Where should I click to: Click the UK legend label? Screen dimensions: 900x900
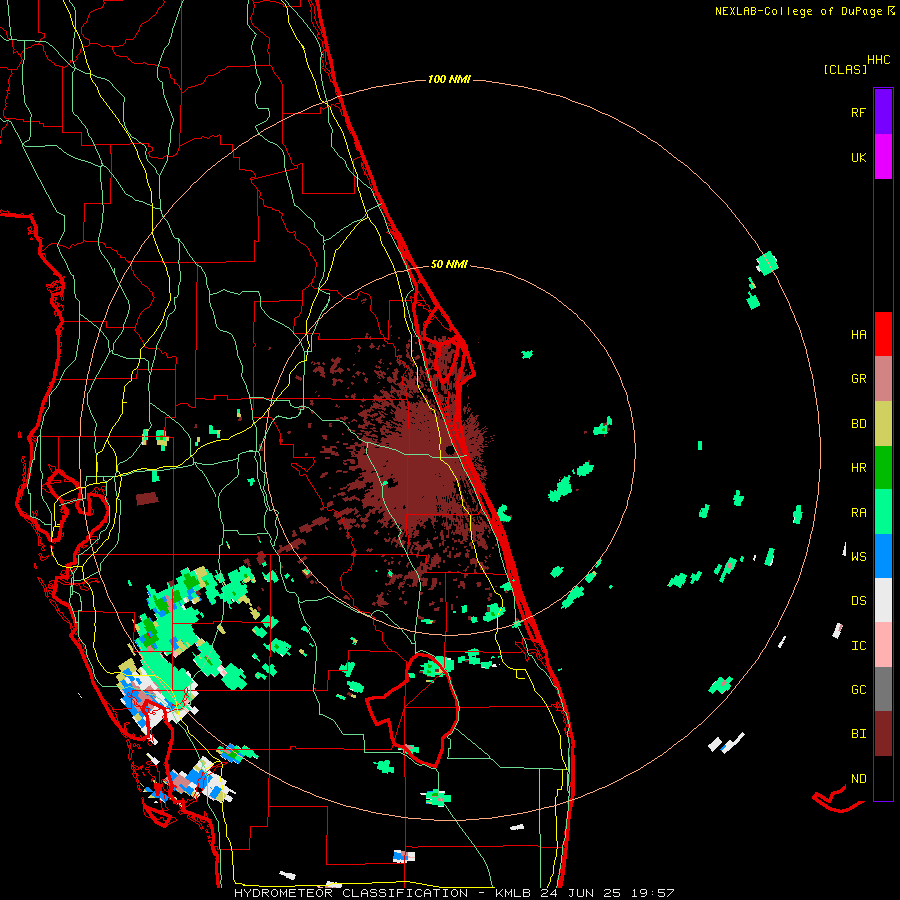[858, 157]
